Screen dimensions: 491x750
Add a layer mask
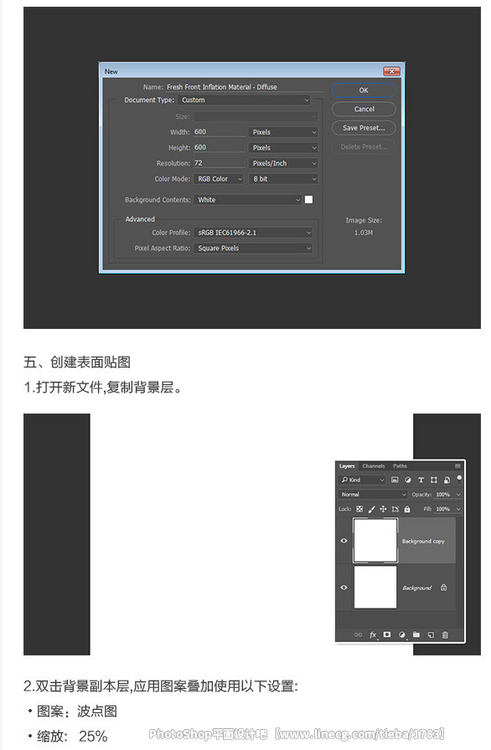click(x=387, y=635)
